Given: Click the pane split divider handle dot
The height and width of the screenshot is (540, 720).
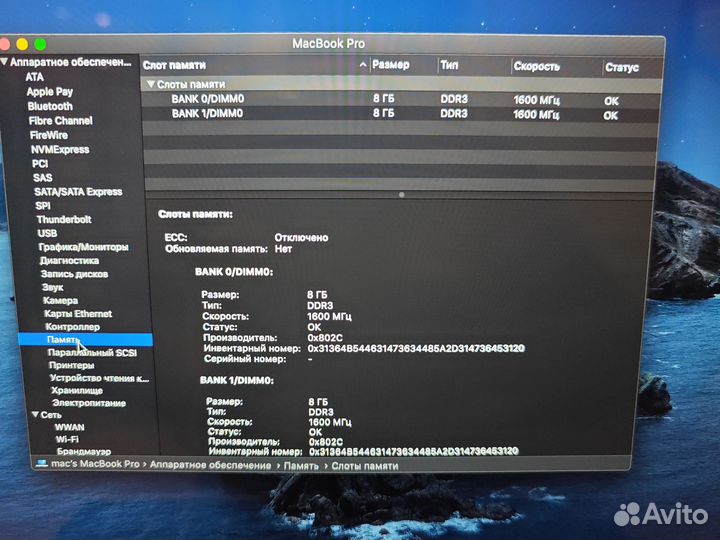Looking at the screenshot, I should 402,195.
